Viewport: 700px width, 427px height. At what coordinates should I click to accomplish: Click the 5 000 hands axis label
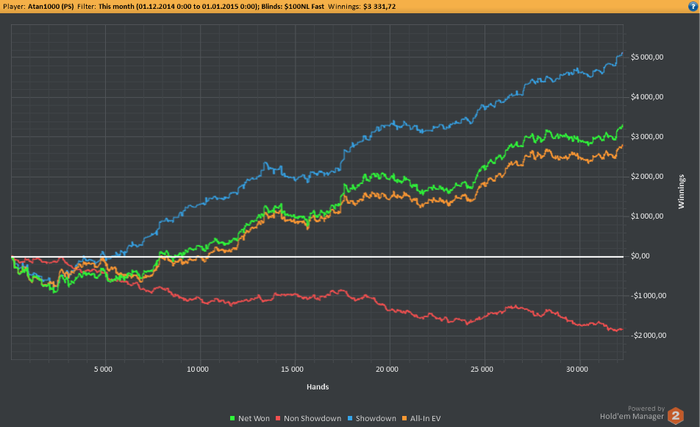tap(103, 369)
